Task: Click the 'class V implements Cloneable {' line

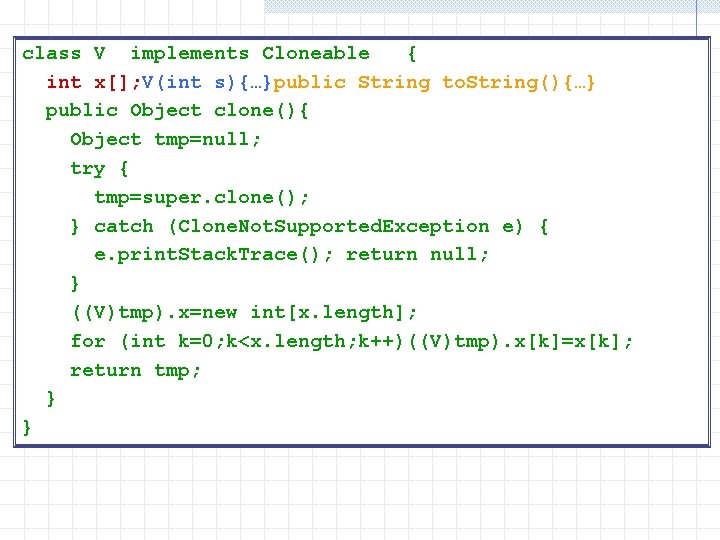Action: [x=219, y=54]
